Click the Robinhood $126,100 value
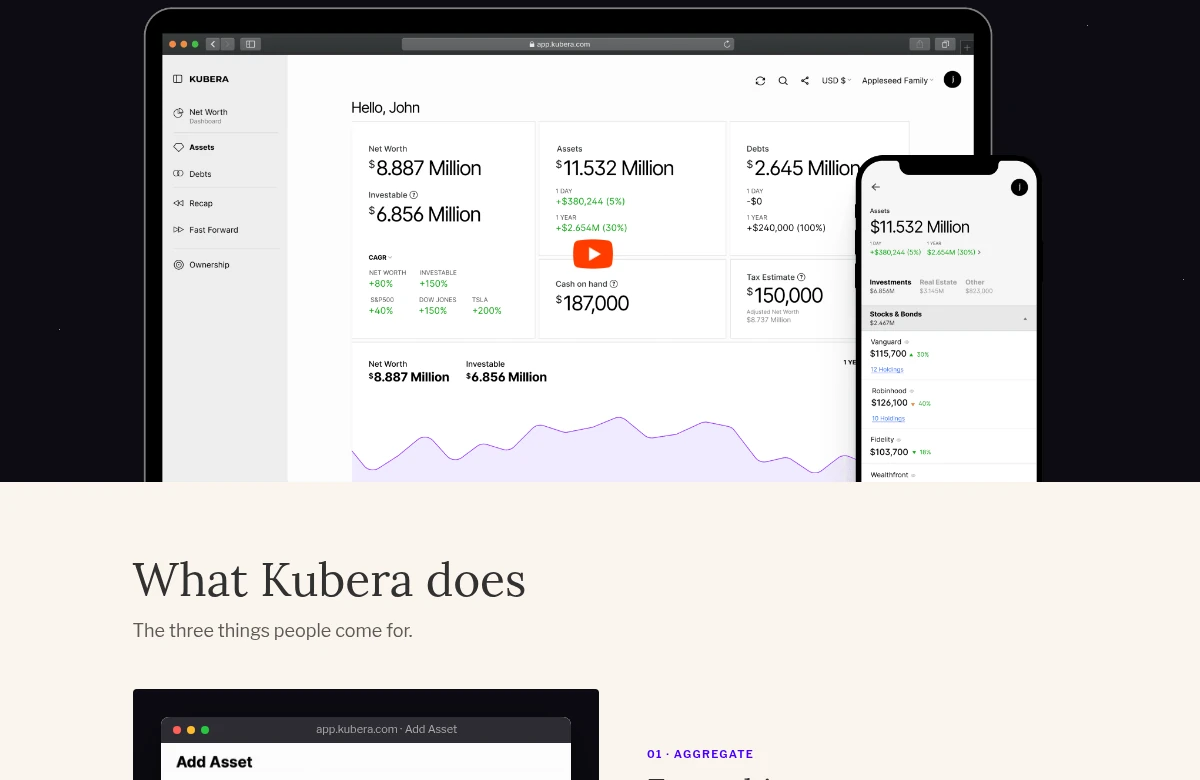This screenshot has width=1200, height=780. pos(889,403)
